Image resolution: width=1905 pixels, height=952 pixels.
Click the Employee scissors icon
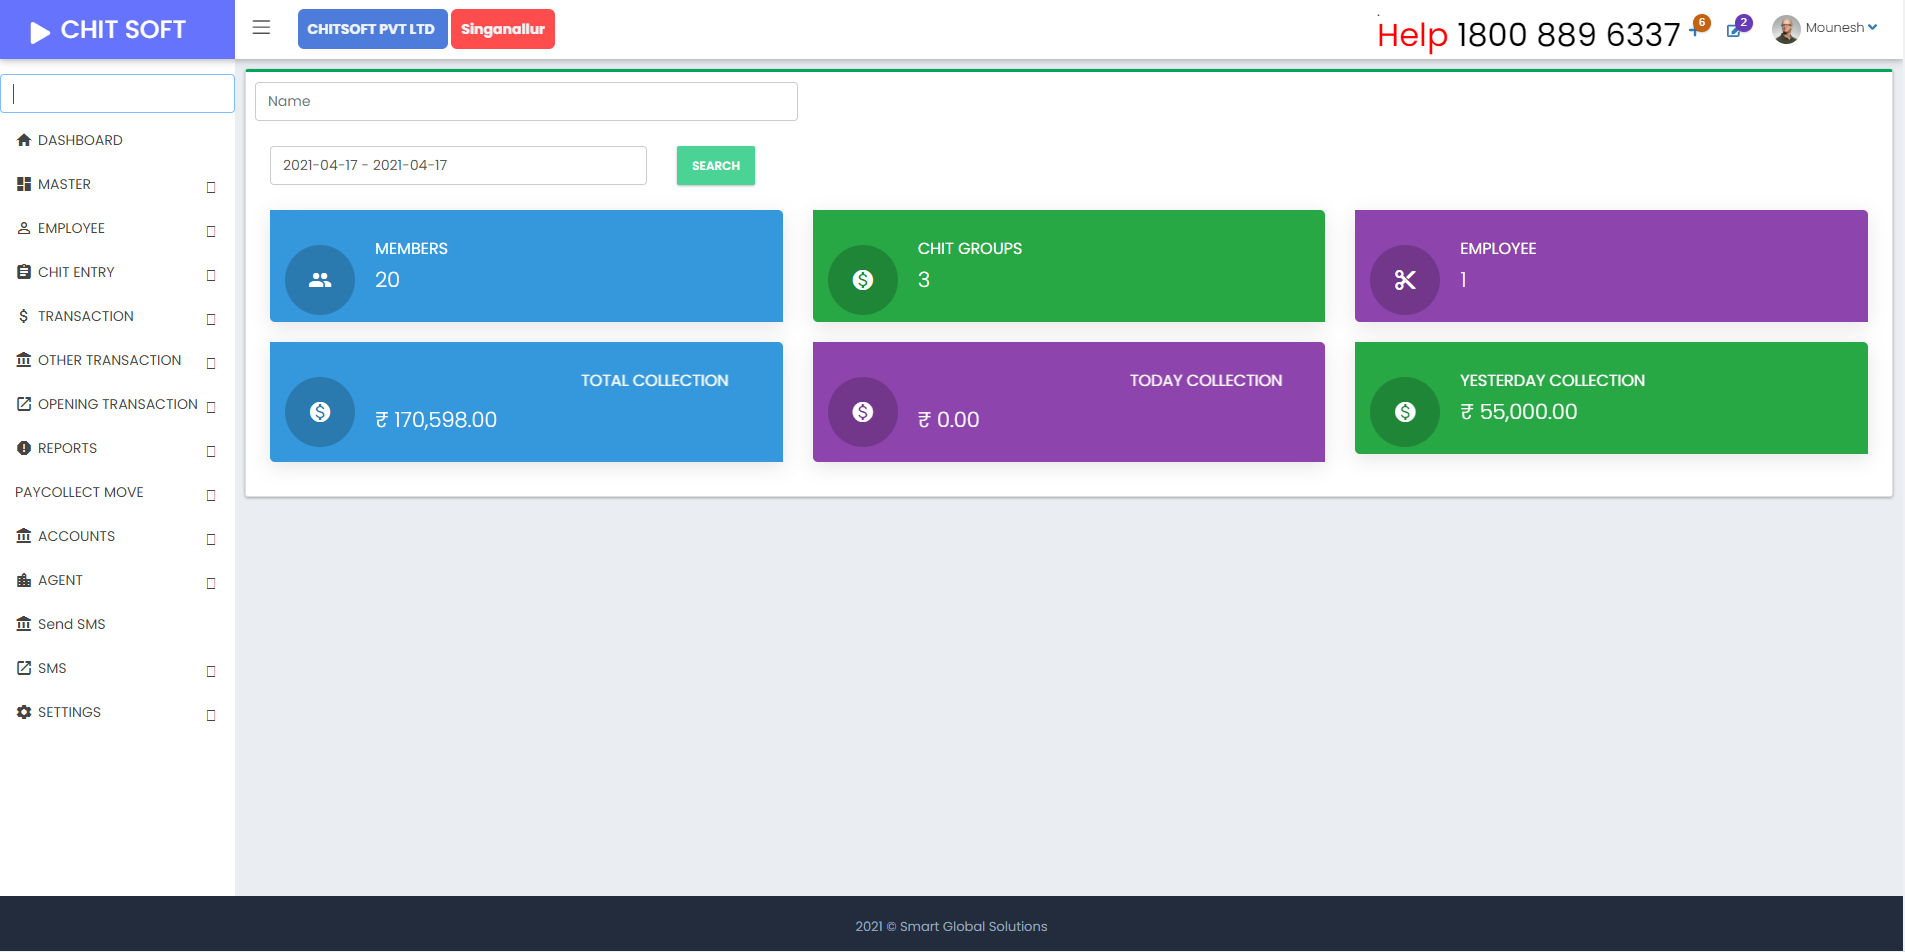[1404, 280]
